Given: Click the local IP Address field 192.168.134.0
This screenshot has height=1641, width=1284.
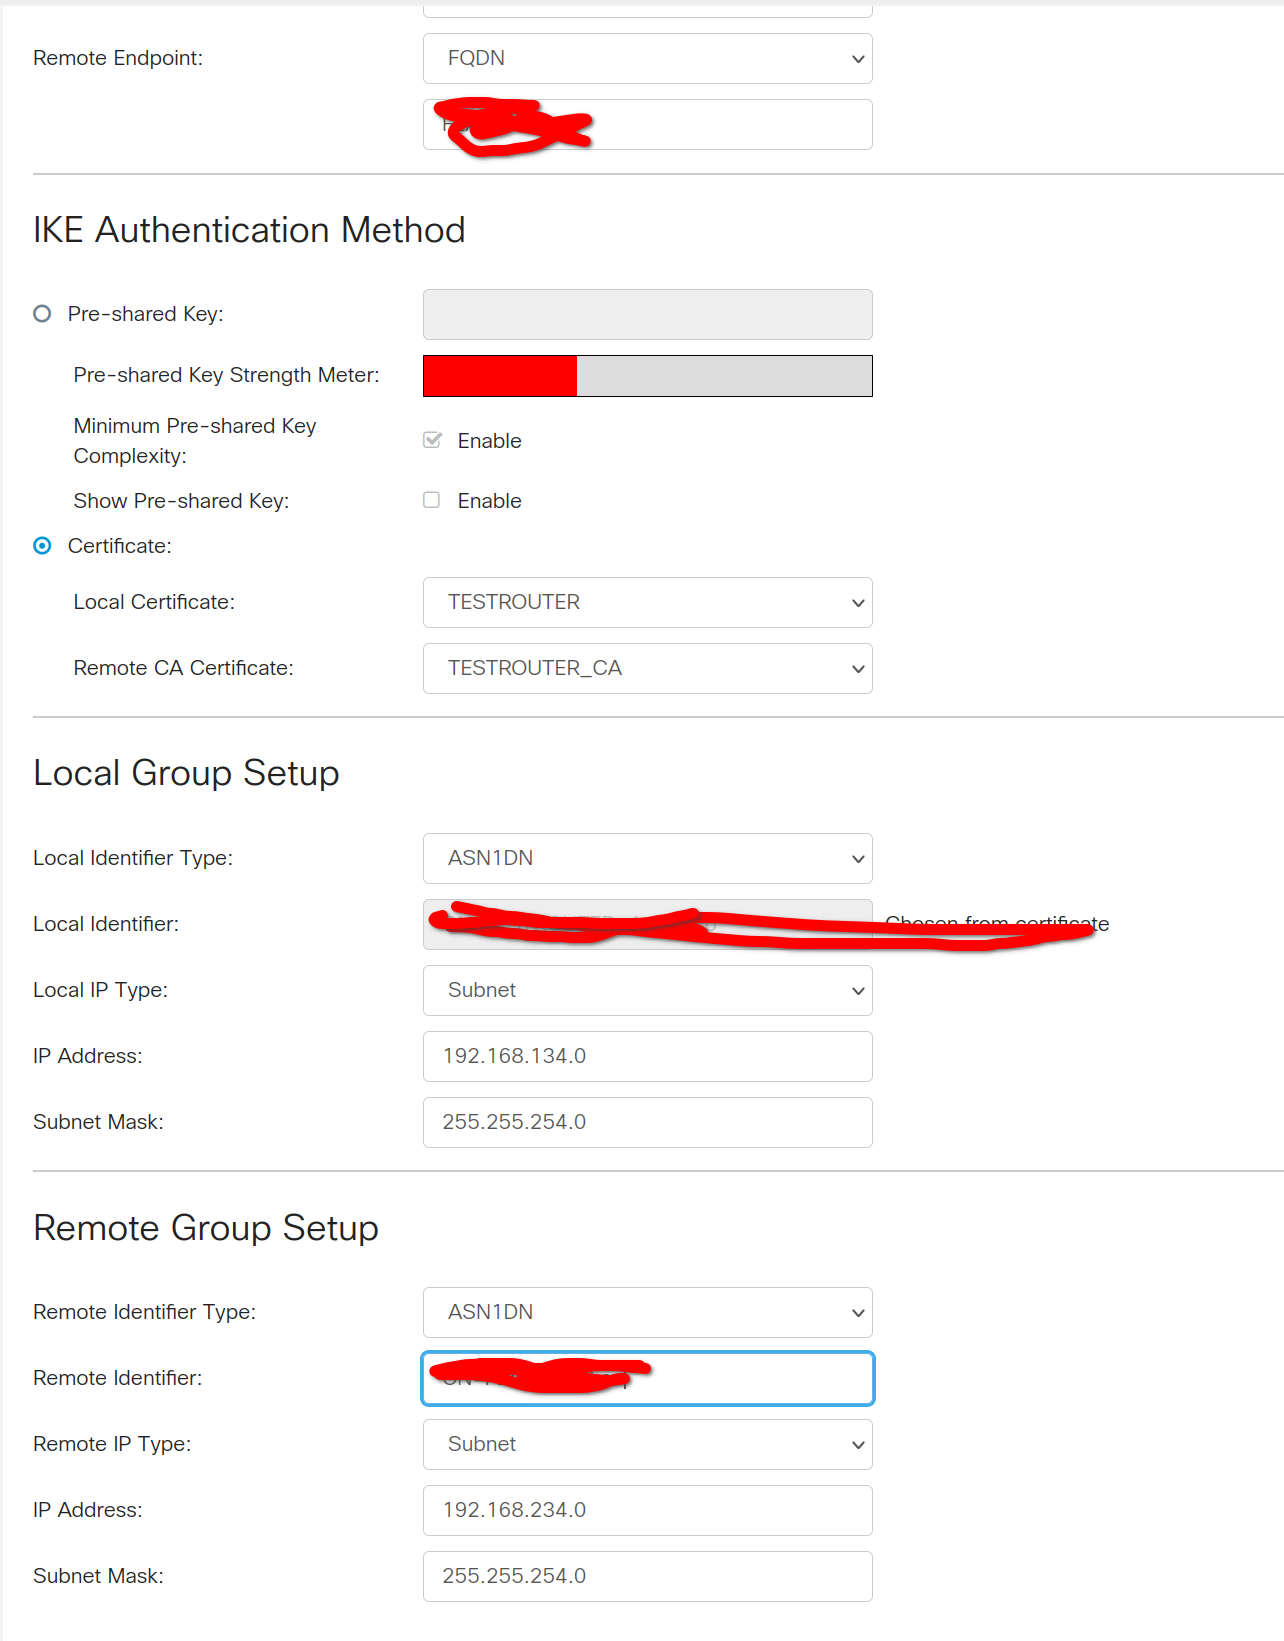Looking at the screenshot, I should [647, 1057].
